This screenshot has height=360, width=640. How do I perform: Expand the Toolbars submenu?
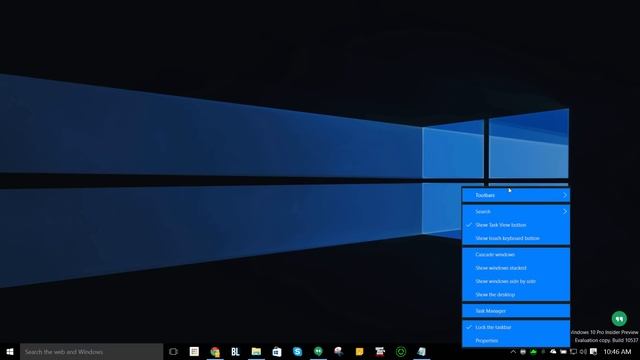[516, 195]
